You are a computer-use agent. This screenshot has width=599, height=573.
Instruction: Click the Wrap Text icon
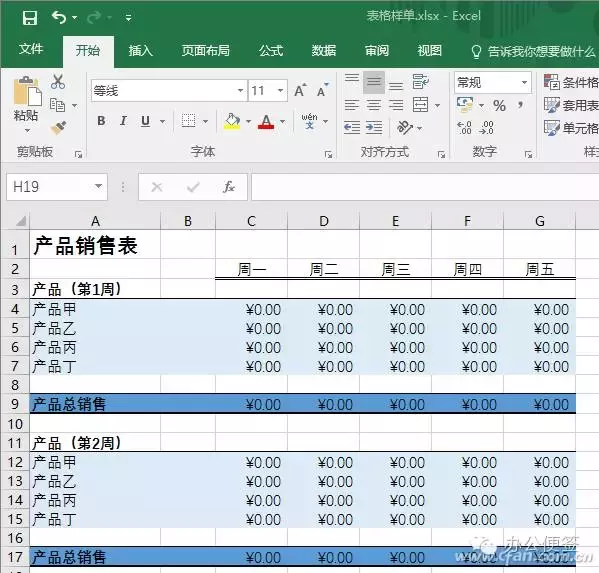[x=421, y=81]
